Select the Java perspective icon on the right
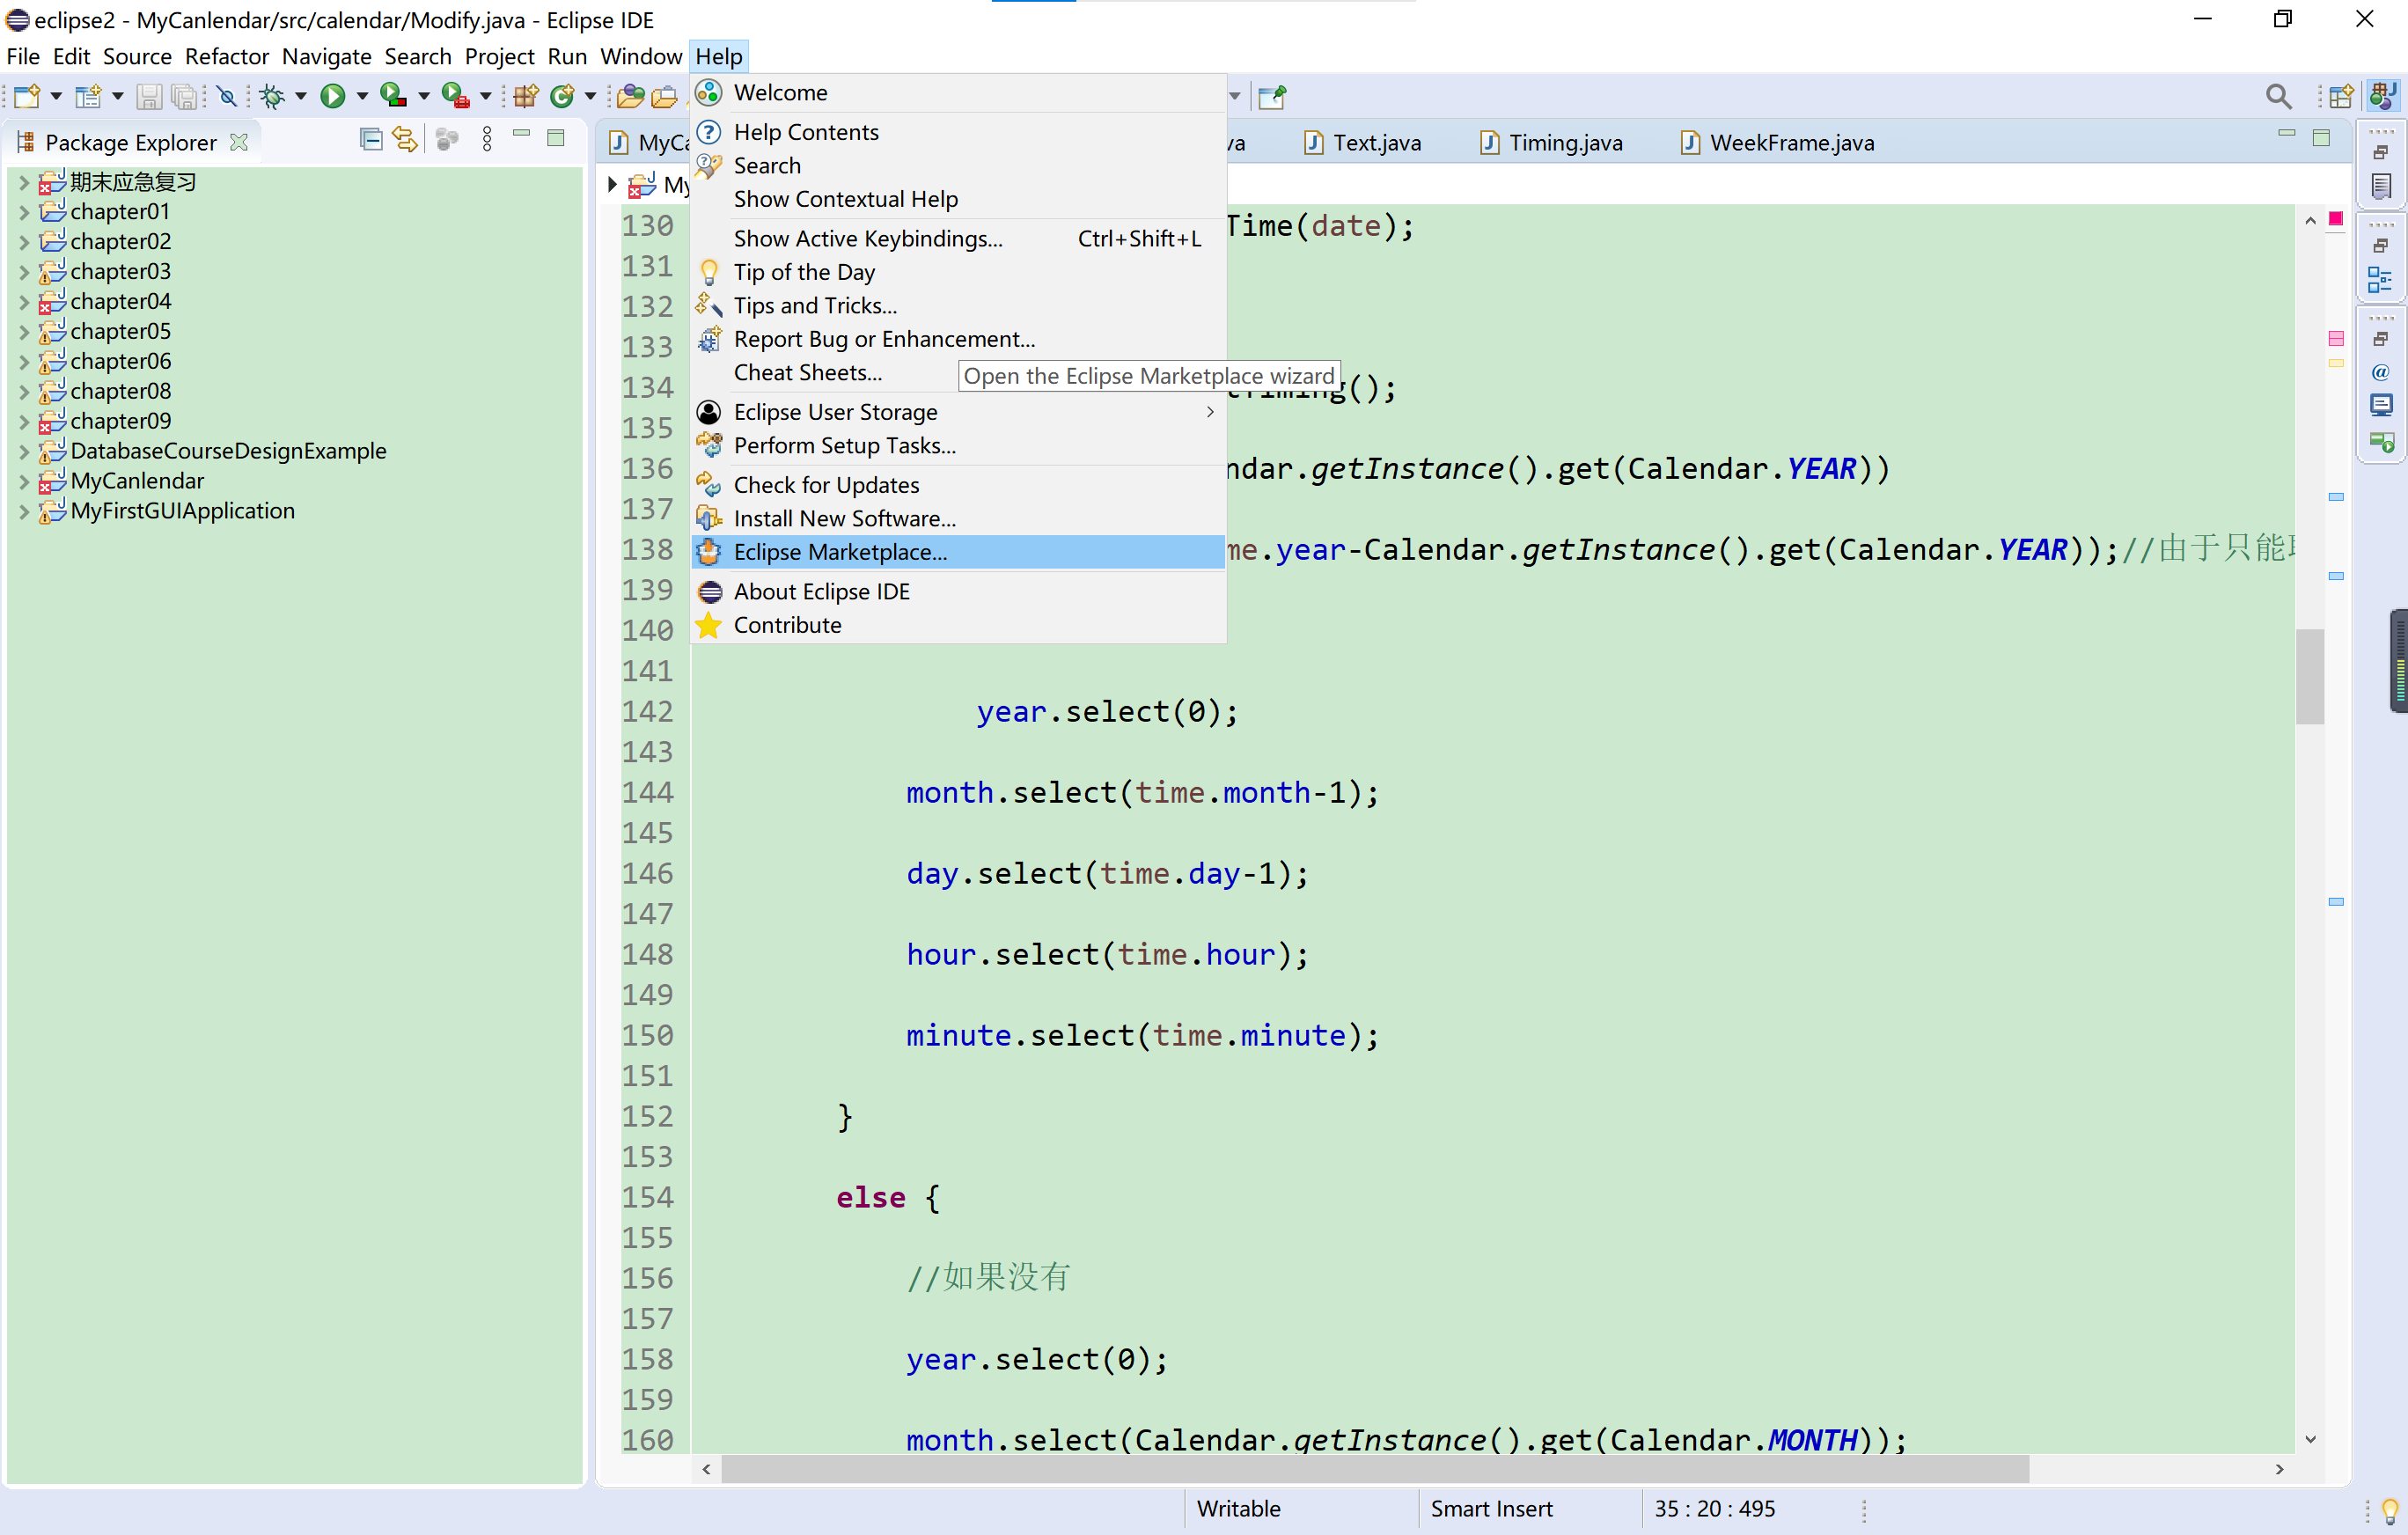 pos(2384,96)
